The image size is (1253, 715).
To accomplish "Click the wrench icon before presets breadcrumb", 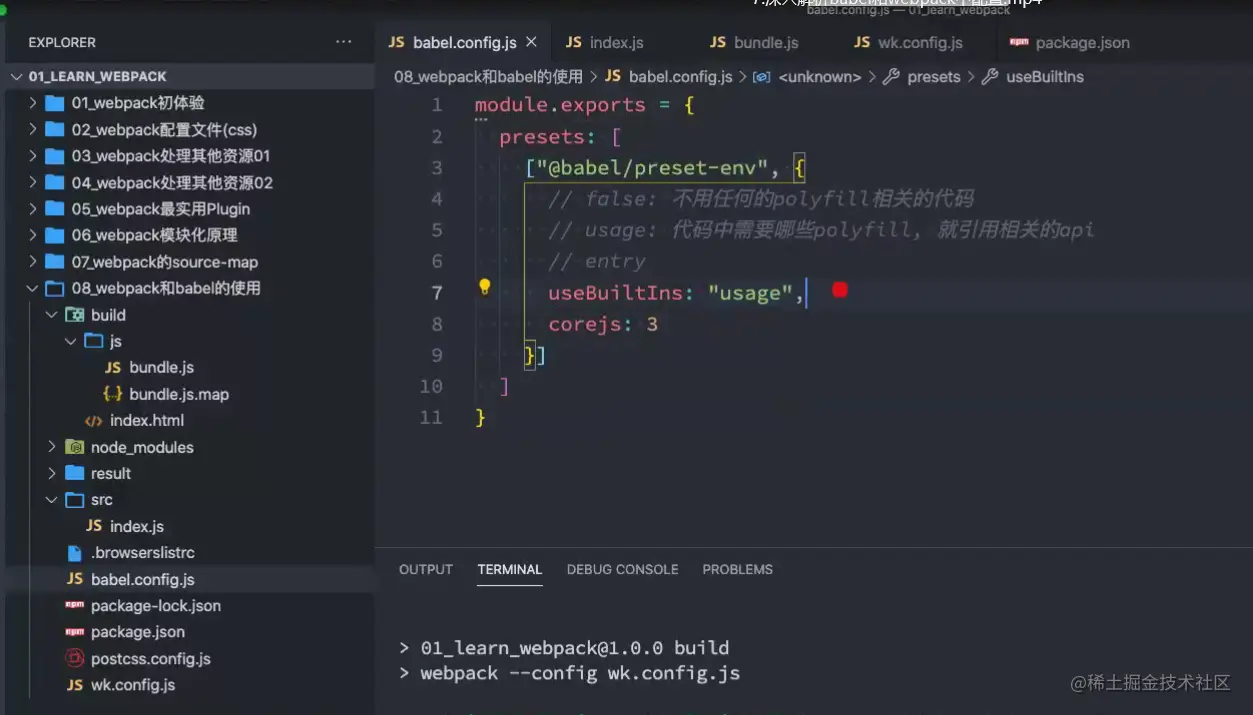I will (x=891, y=76).
